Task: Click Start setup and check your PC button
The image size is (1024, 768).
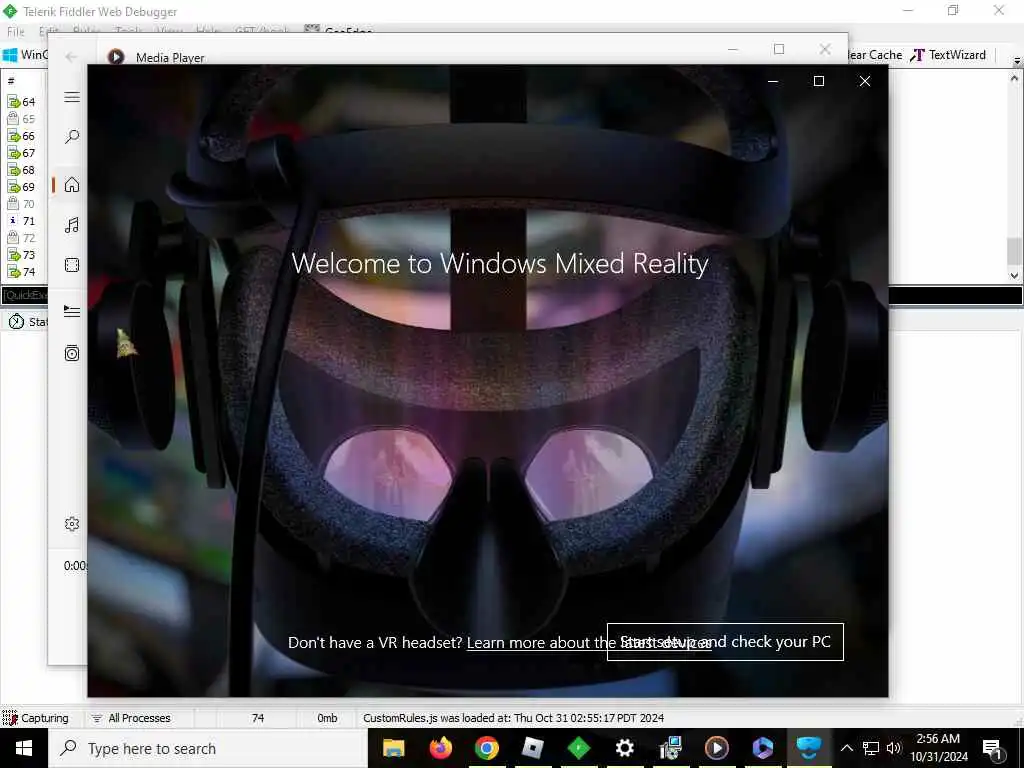Action: 725,642
